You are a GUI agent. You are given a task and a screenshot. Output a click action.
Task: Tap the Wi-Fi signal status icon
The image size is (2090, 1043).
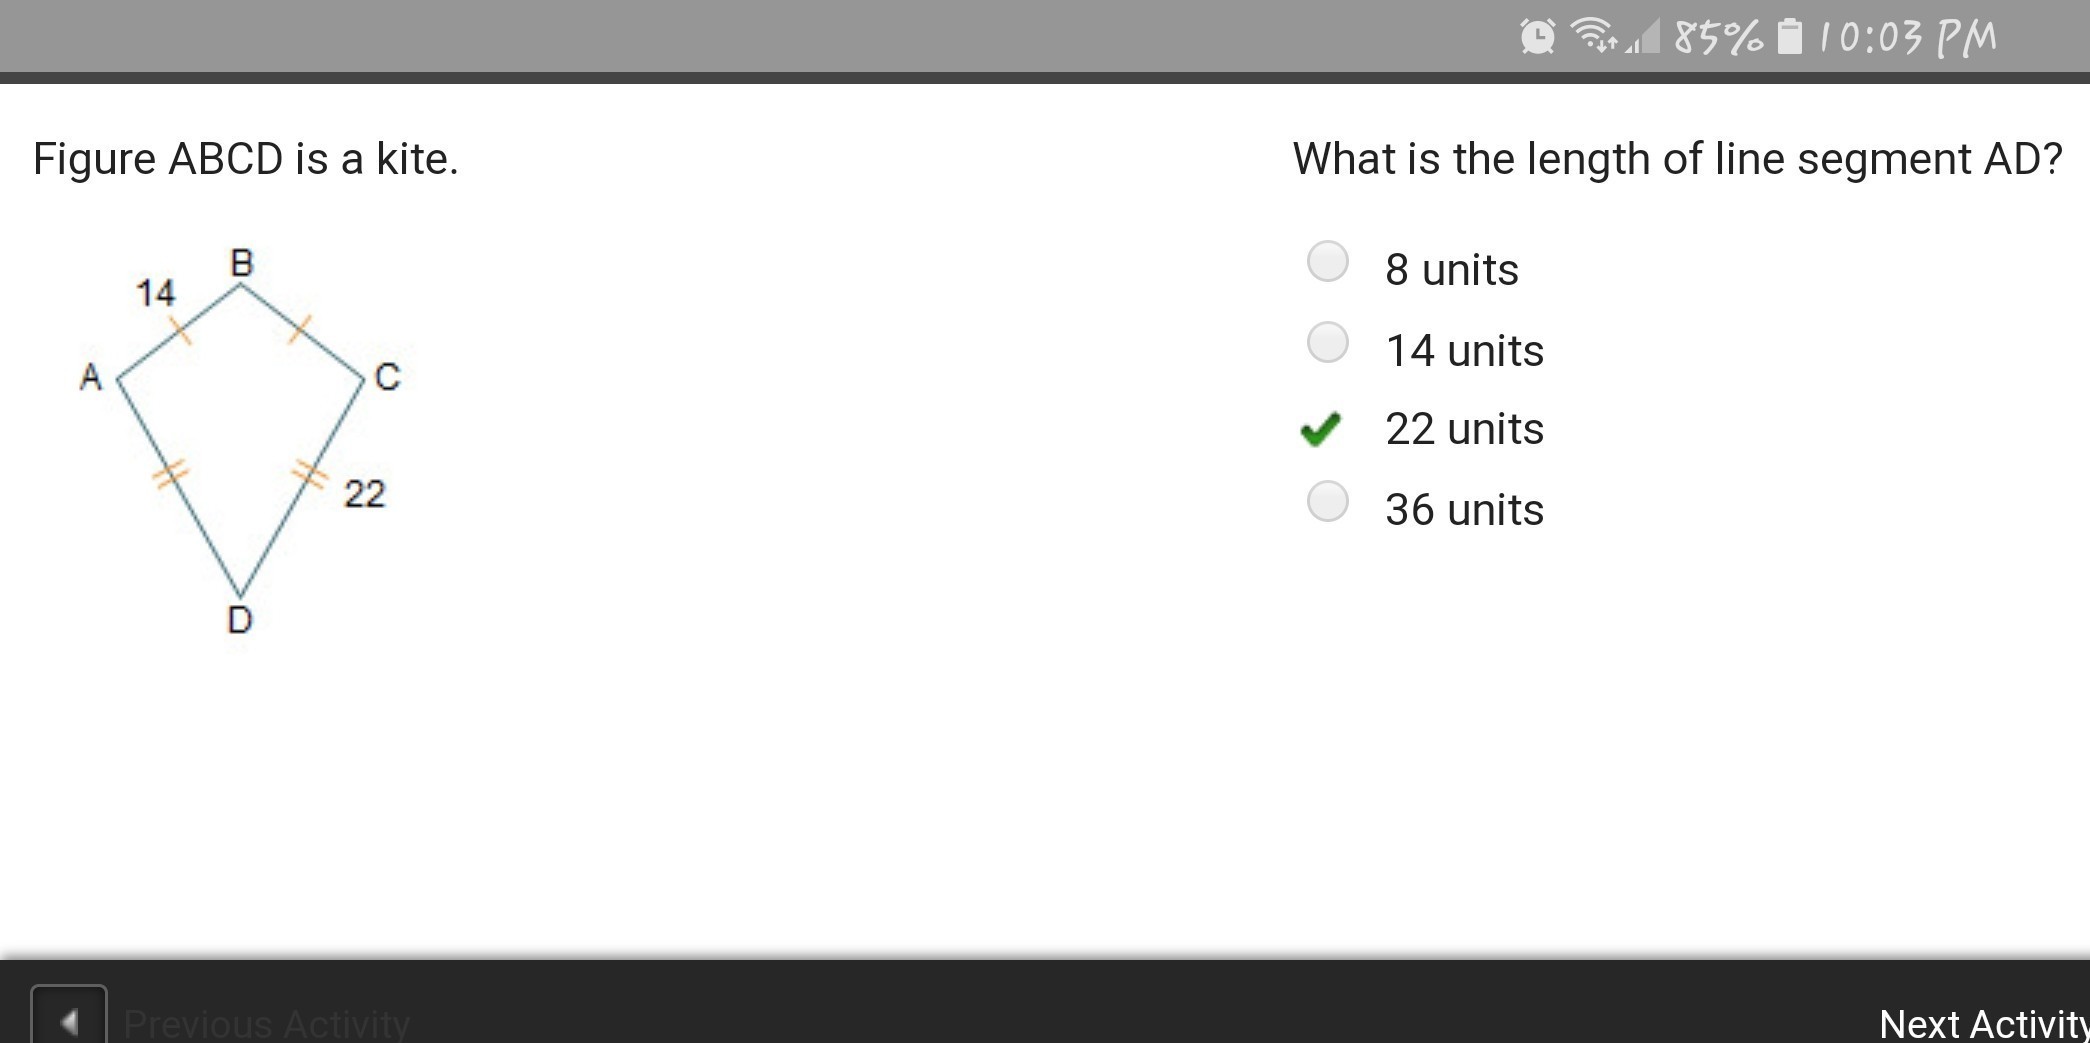coord(1595,36)
